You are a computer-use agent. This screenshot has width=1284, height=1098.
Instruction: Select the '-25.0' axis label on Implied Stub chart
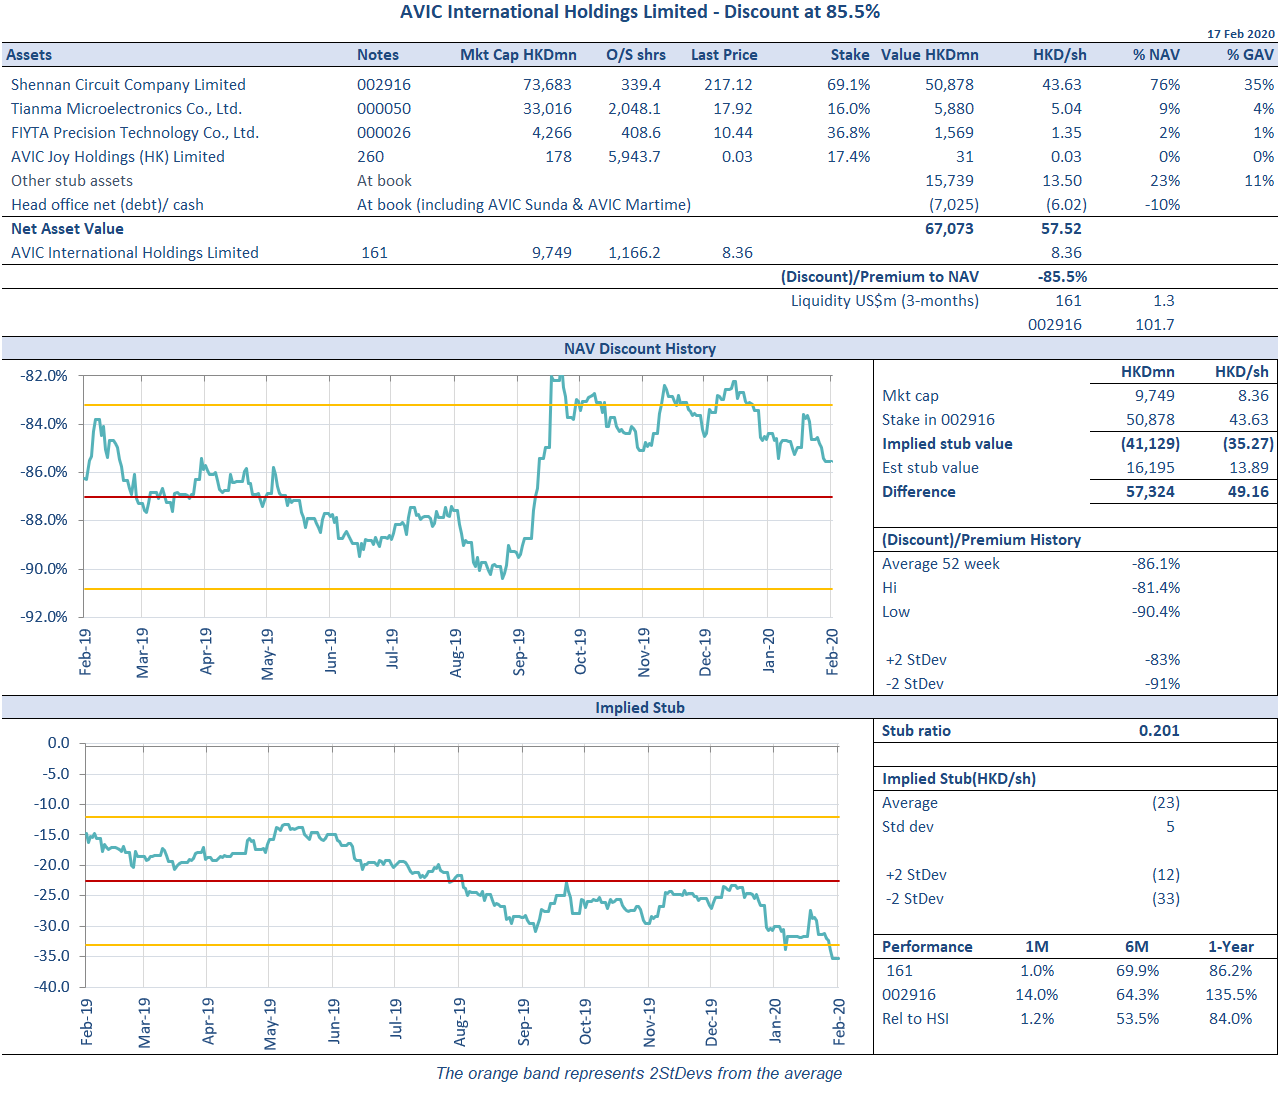coord(51,895)
